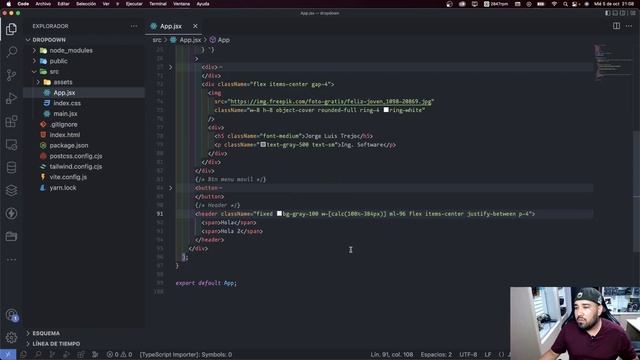This screenshot has width=640, height=360.
Task: Open the Editar menu
Action: pyautogui.click(x=63, y=4)
